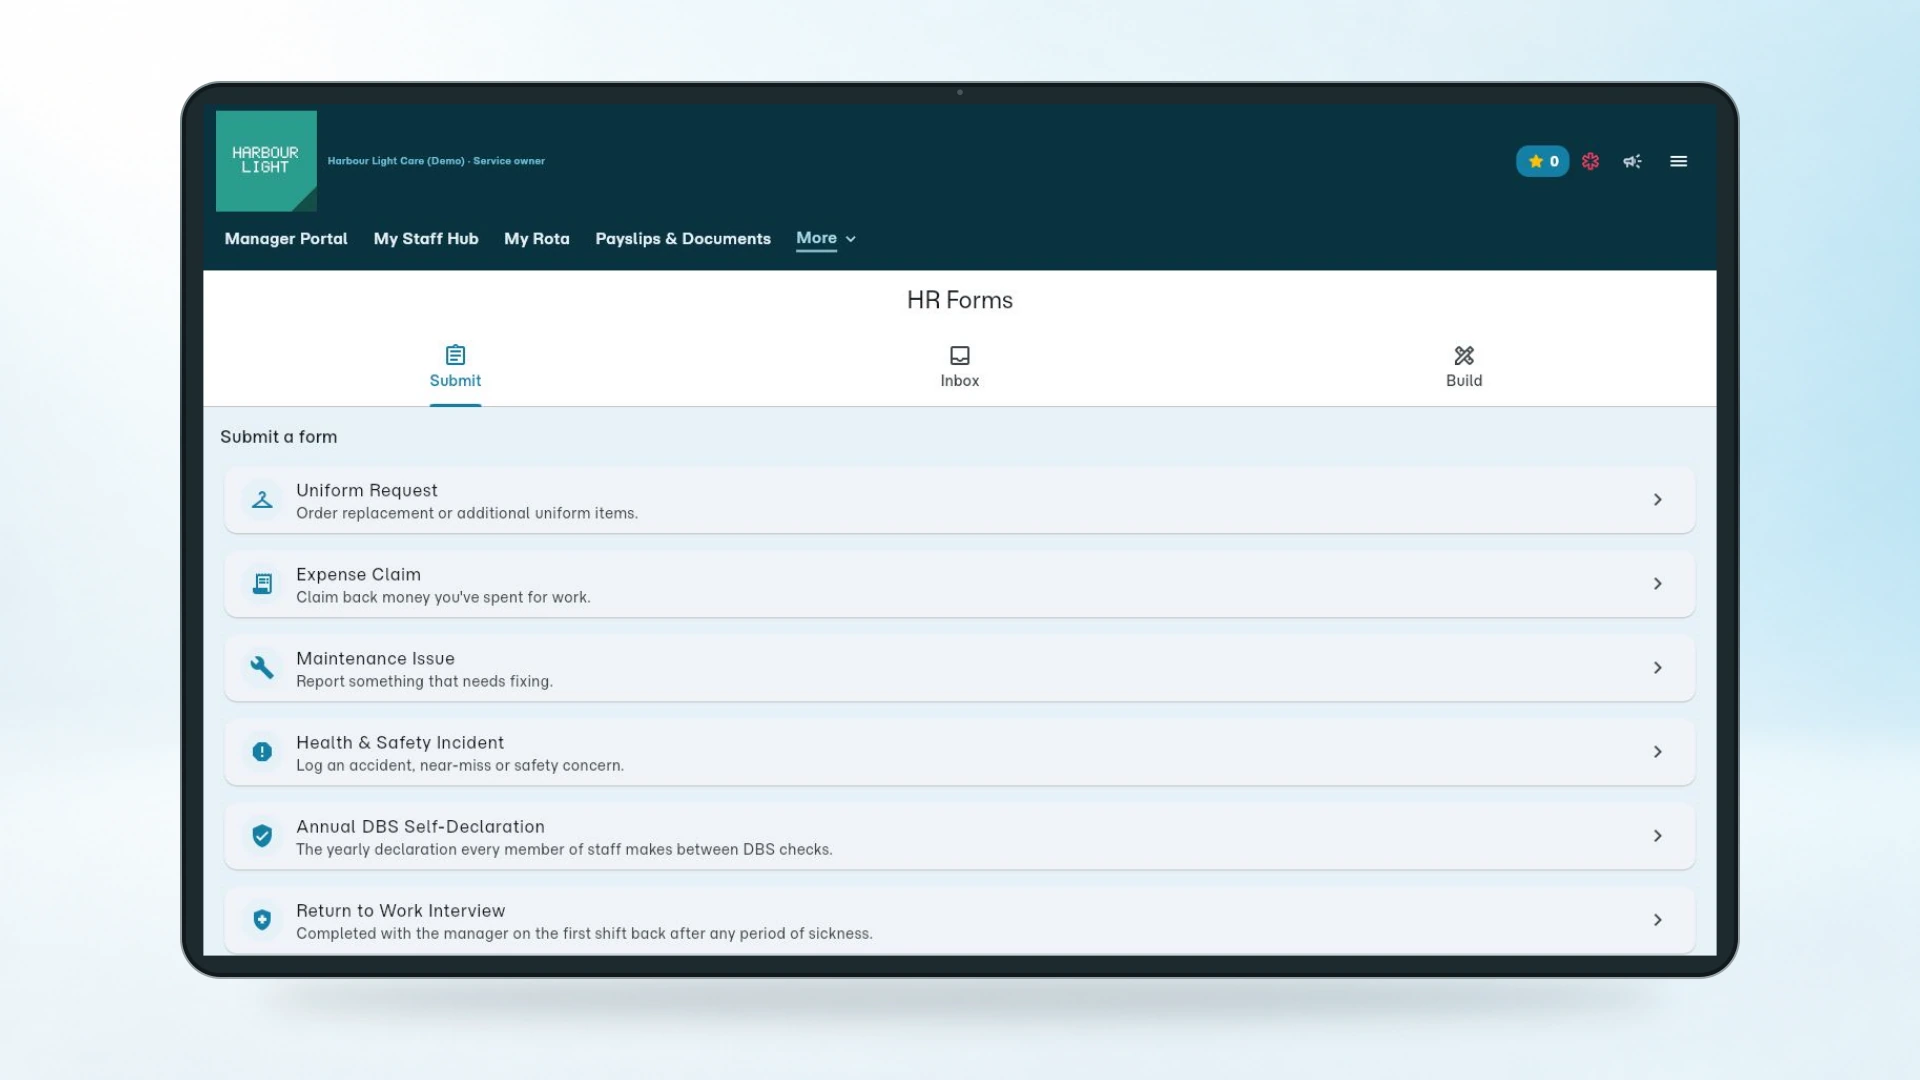Image resolution: width=1920 pixels, height=1080 pixels.
Task: Click the Submit clipboard icon
Action: 455,355
